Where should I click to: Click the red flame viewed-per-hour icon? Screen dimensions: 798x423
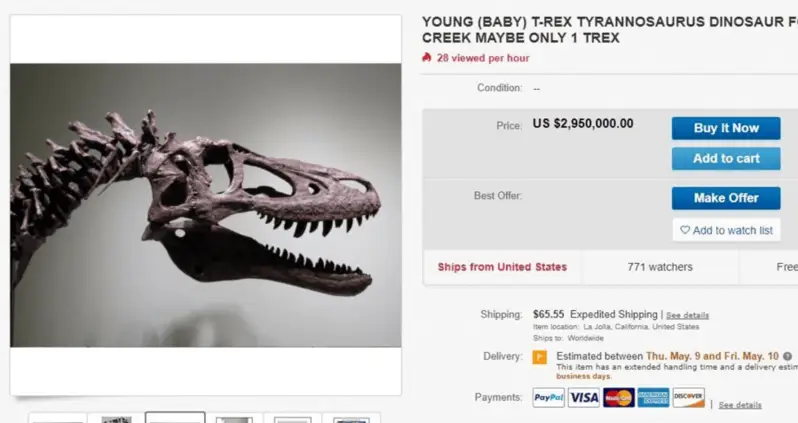tap(427, 58)
